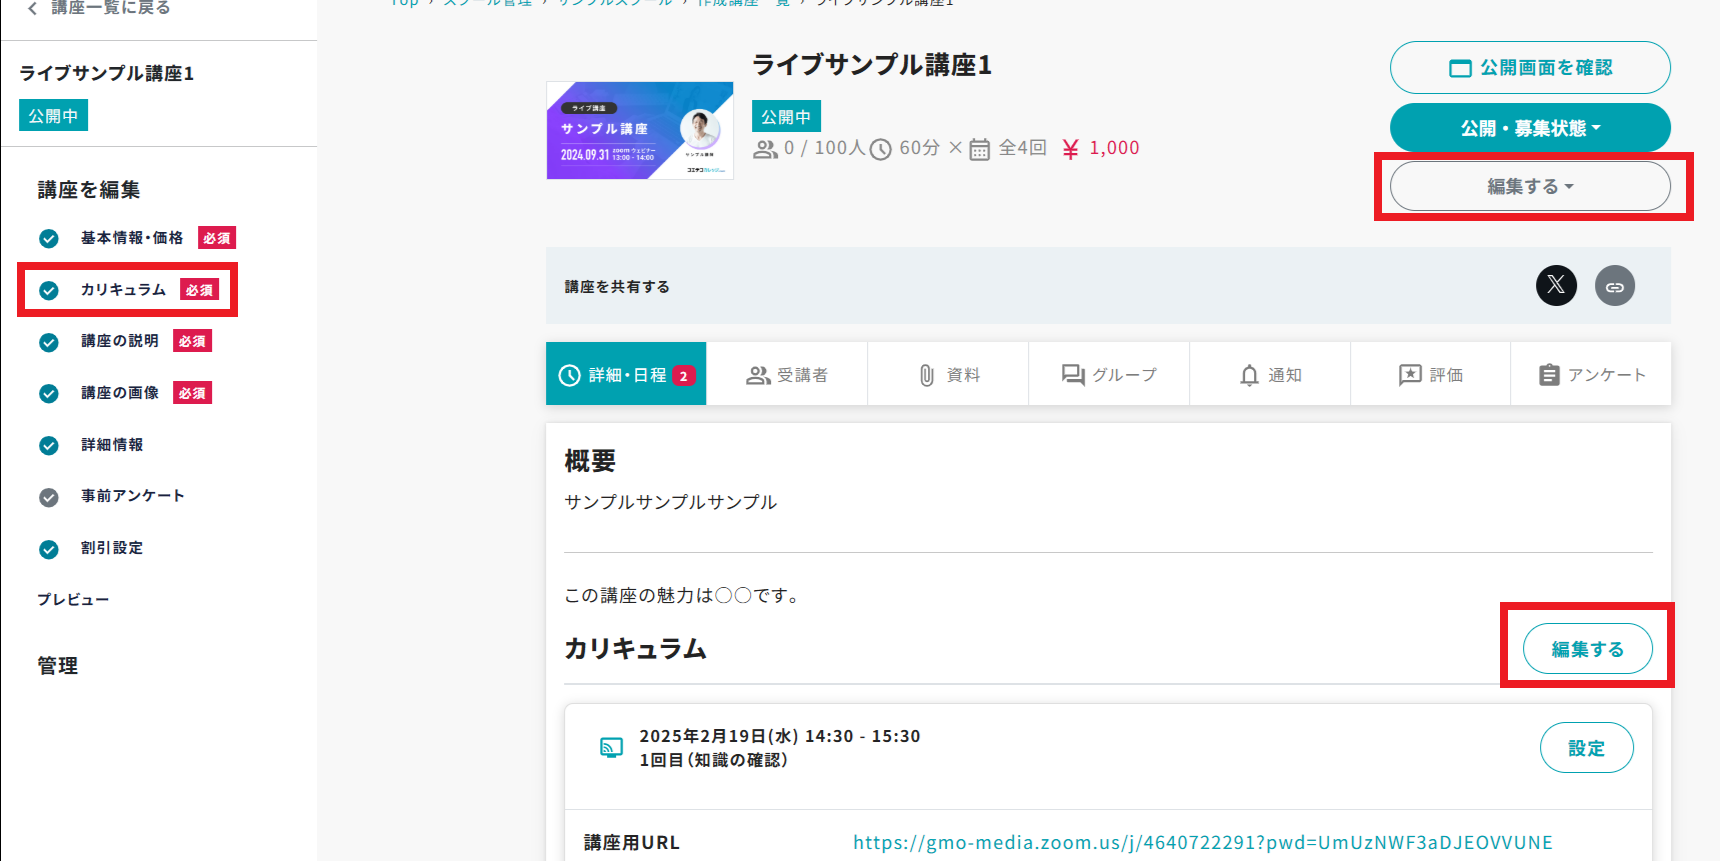Click the cast screen icon beside 1回目
This screenshot has height=861, width=1720.
611,747
